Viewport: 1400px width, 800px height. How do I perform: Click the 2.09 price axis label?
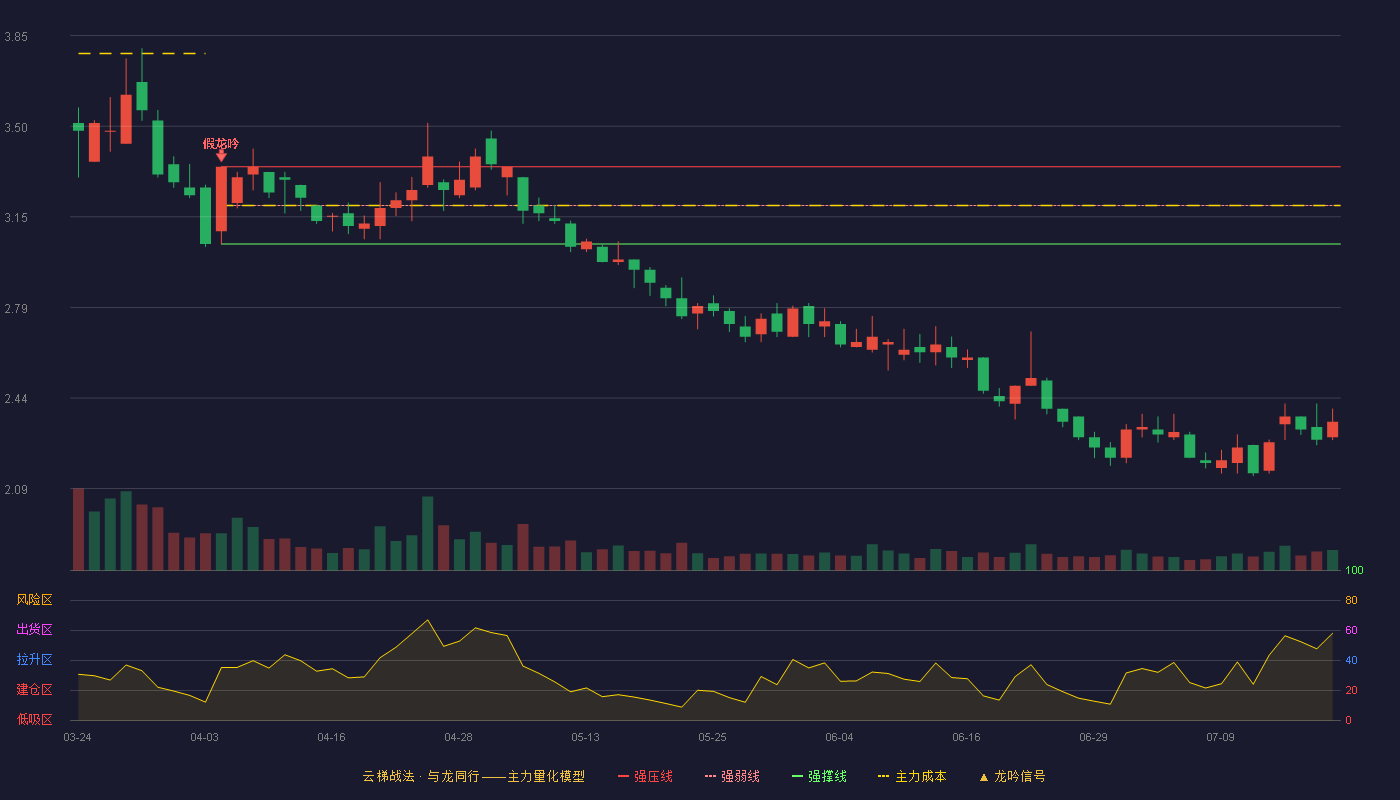tap(16, 490)
